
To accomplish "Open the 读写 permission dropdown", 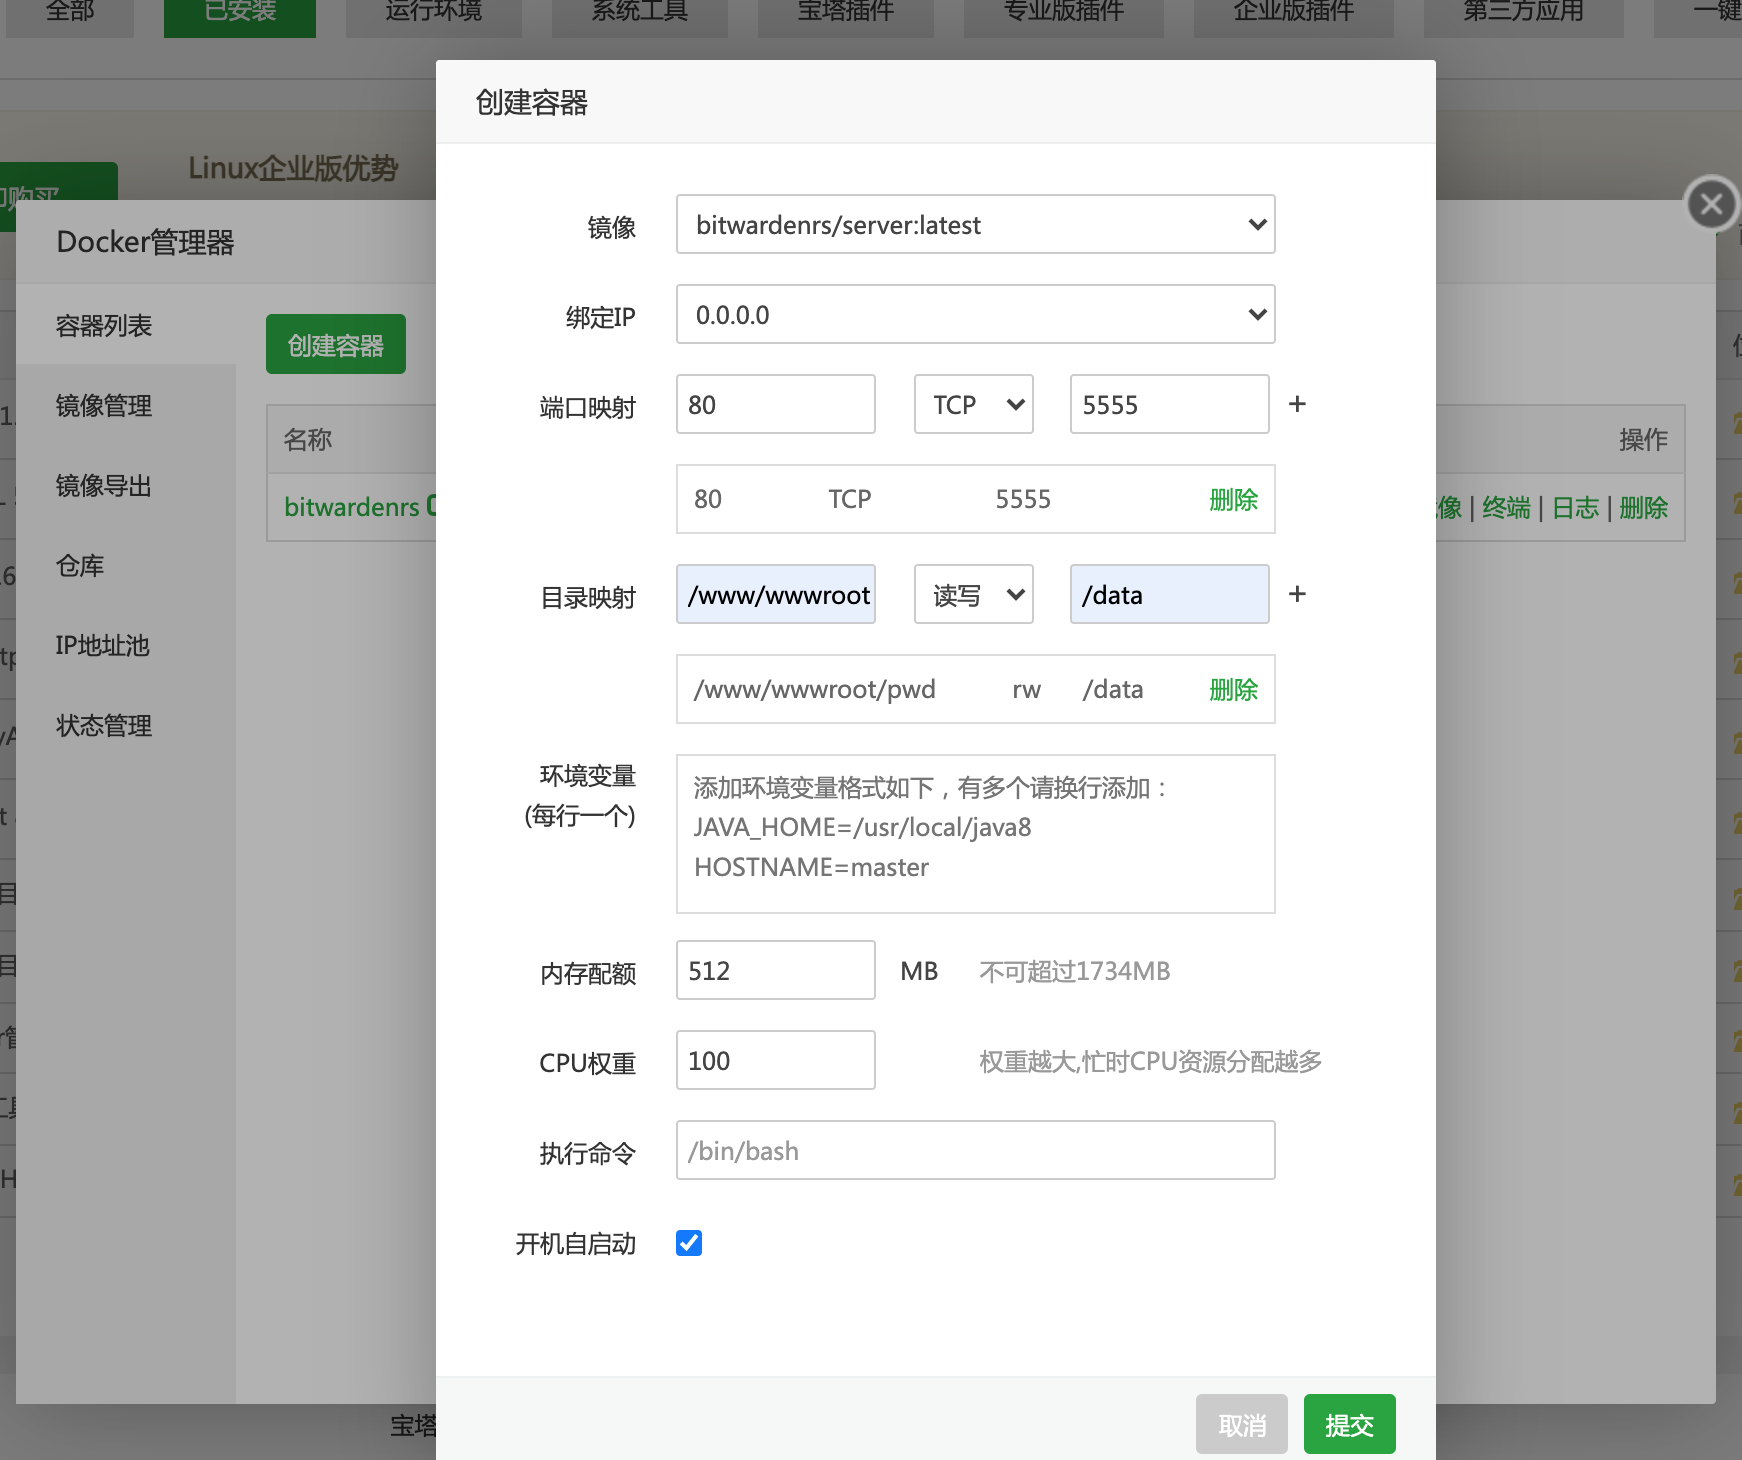I will (x=973, y=594).
